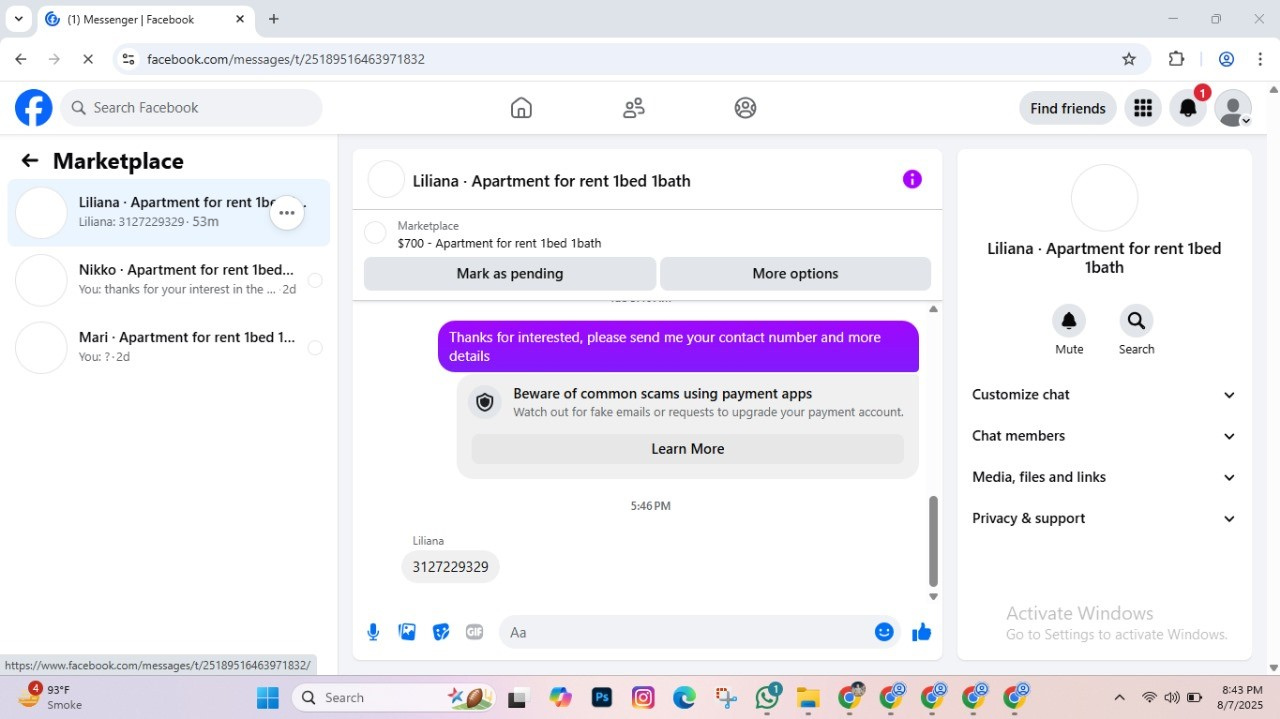The width and height of the screenshot is (1280, 719).
Task: Toggle the read marker on Mari conversation
Action: tap(315, 348)
